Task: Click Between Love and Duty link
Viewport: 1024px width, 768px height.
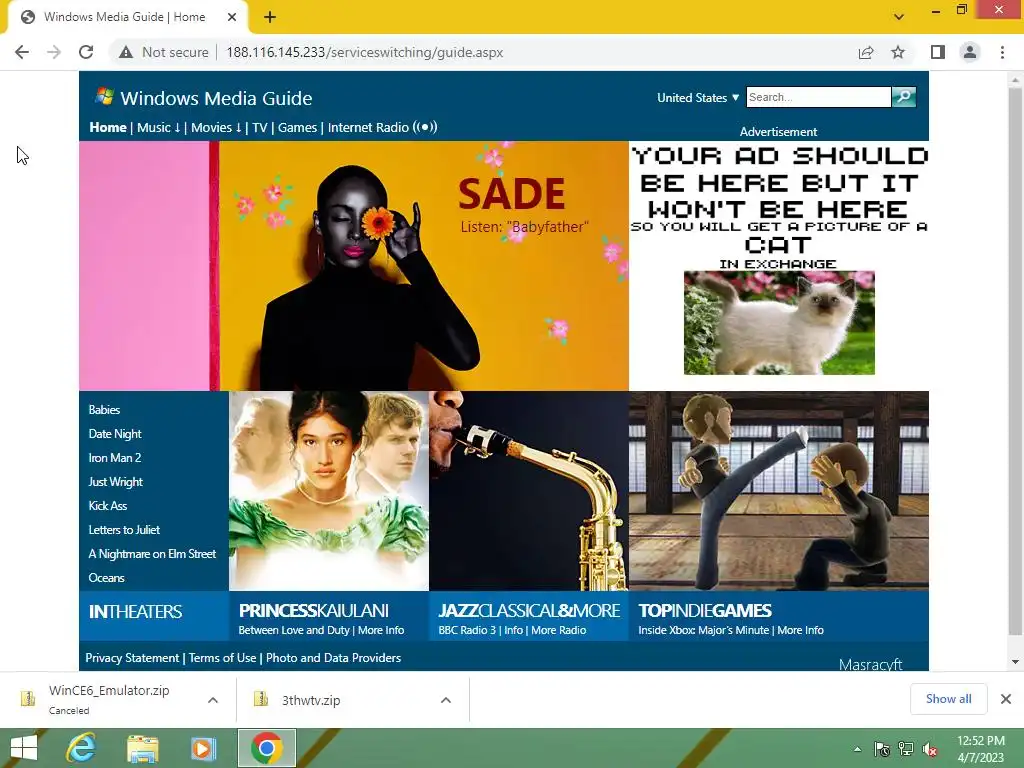Action: coord(294,630)
